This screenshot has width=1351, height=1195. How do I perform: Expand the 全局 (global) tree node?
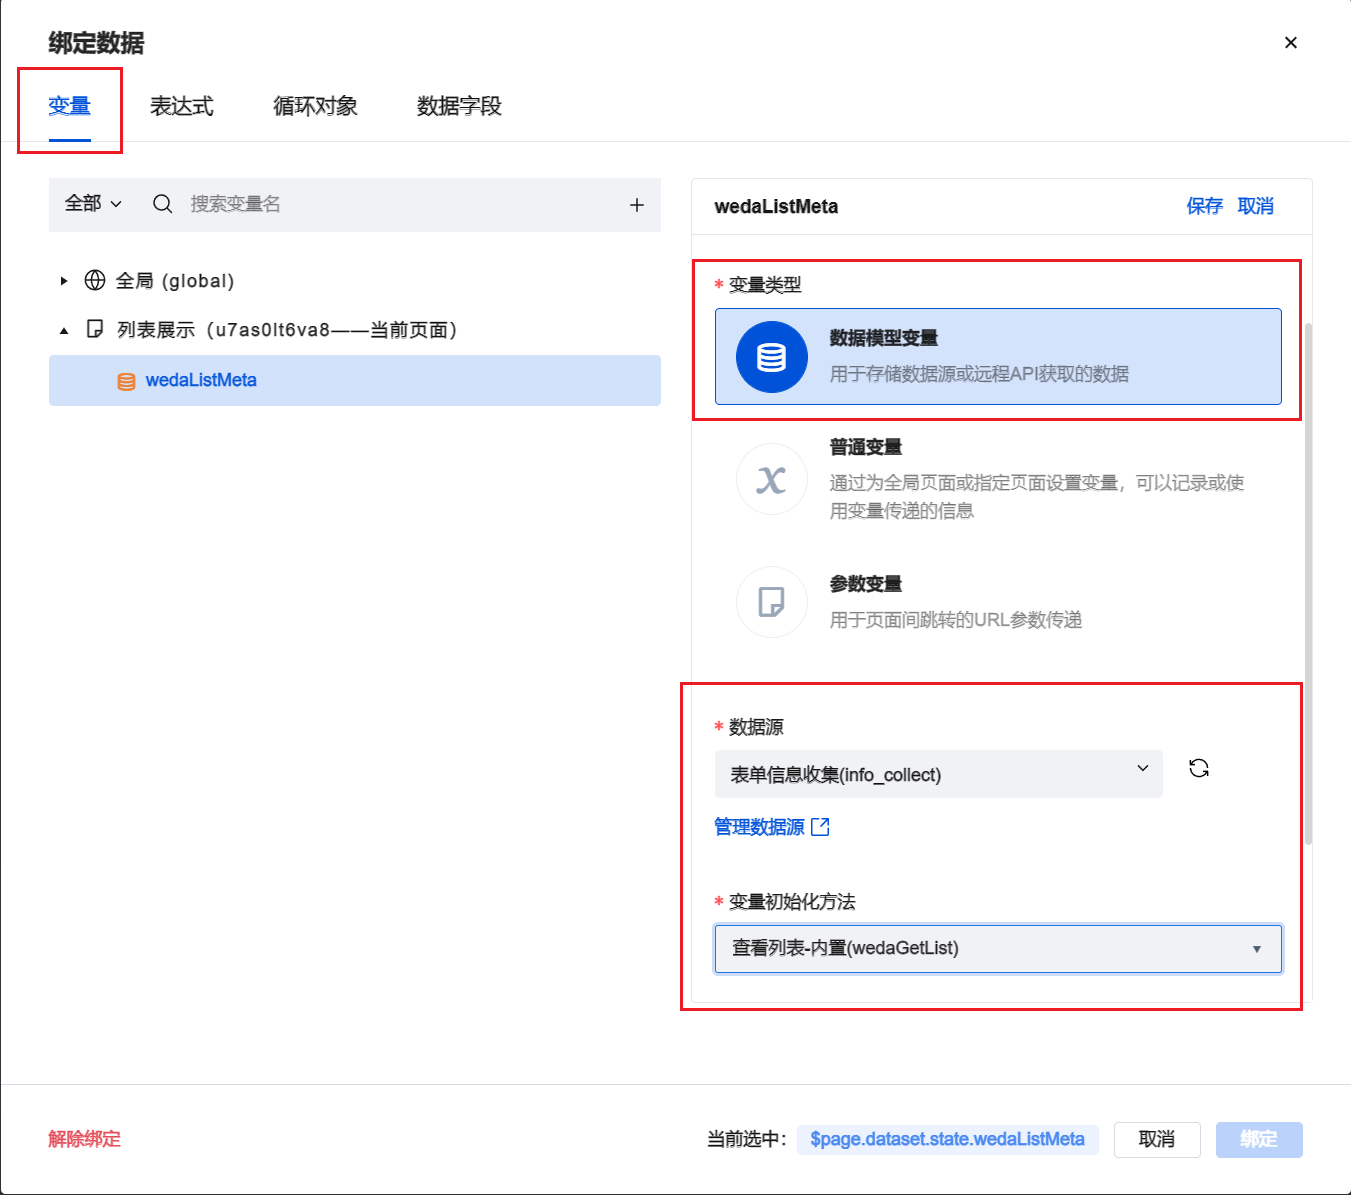pyautogui.click(x=64, y=281)
